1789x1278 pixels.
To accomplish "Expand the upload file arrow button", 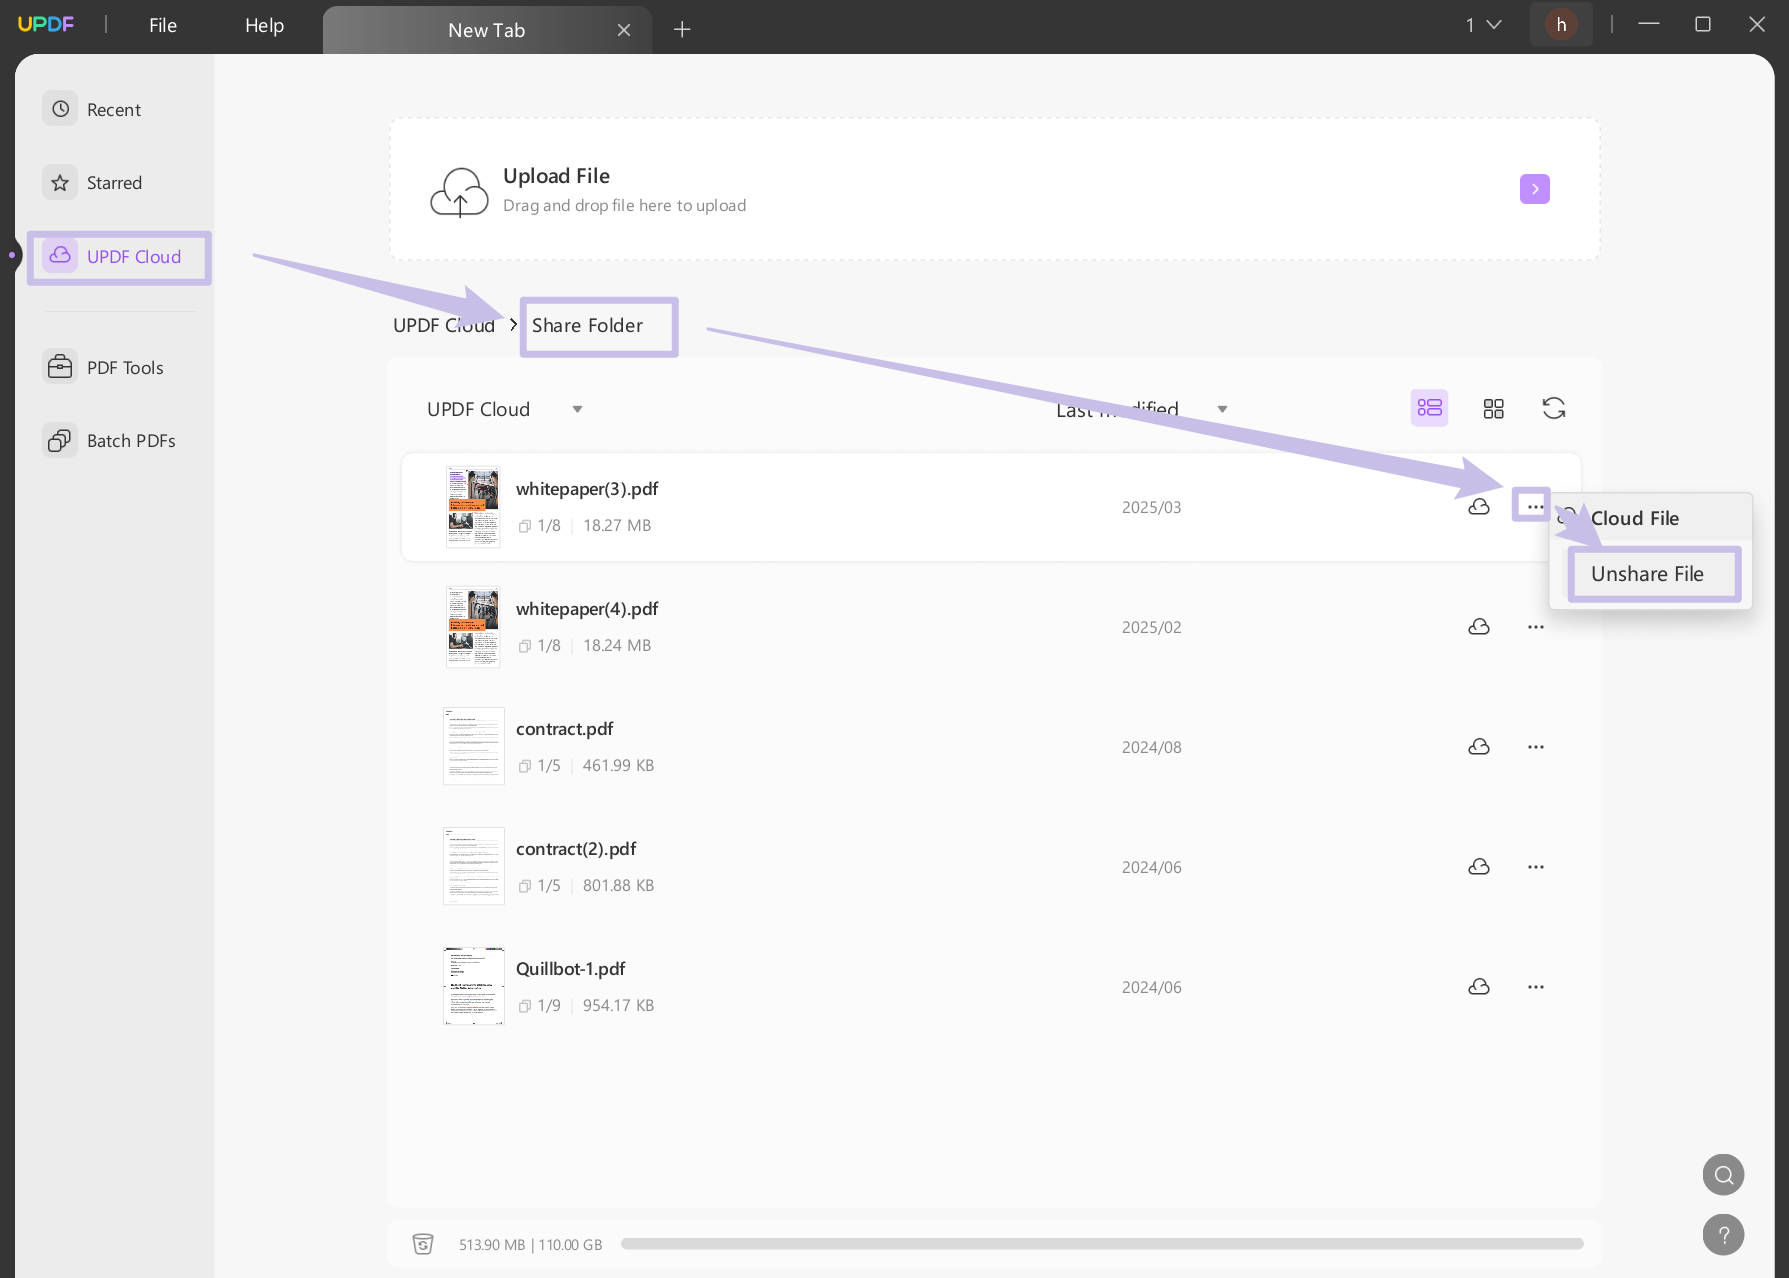I will (x=1534, y=189).
